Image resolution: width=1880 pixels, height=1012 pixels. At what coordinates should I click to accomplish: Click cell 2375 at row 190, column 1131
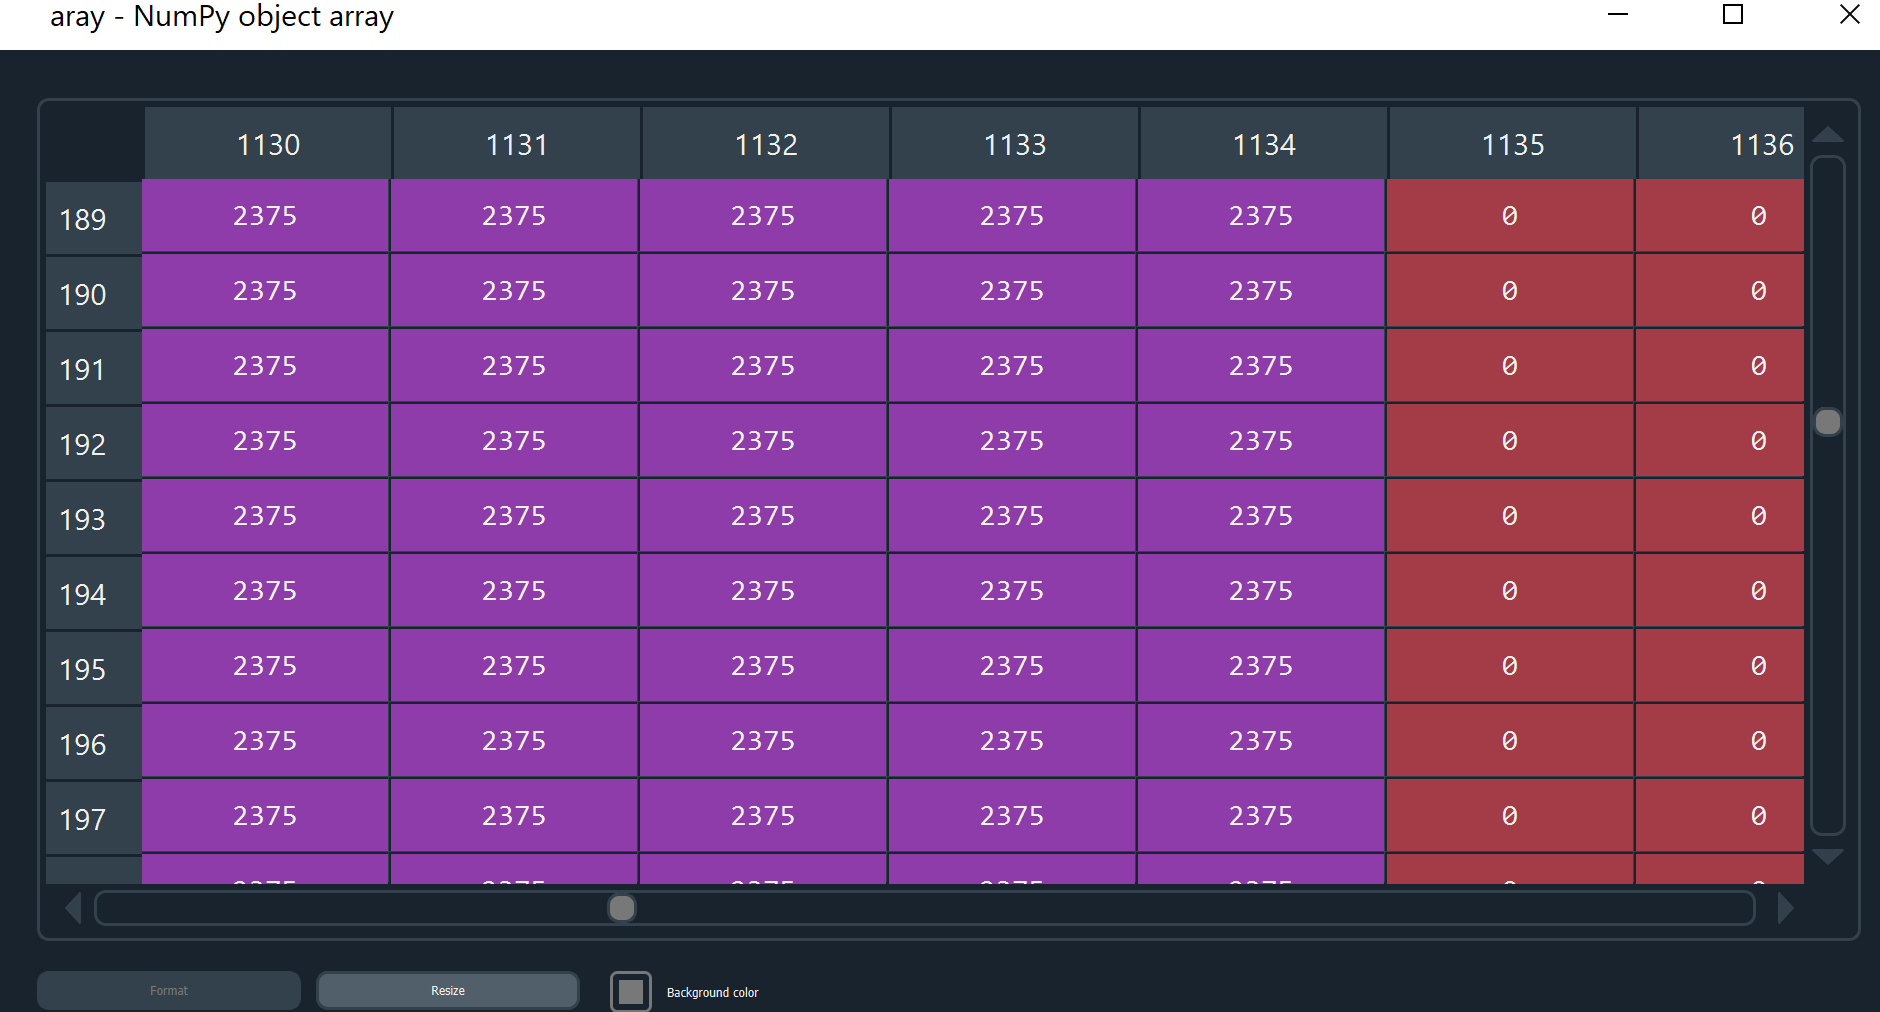coord(514,291)
